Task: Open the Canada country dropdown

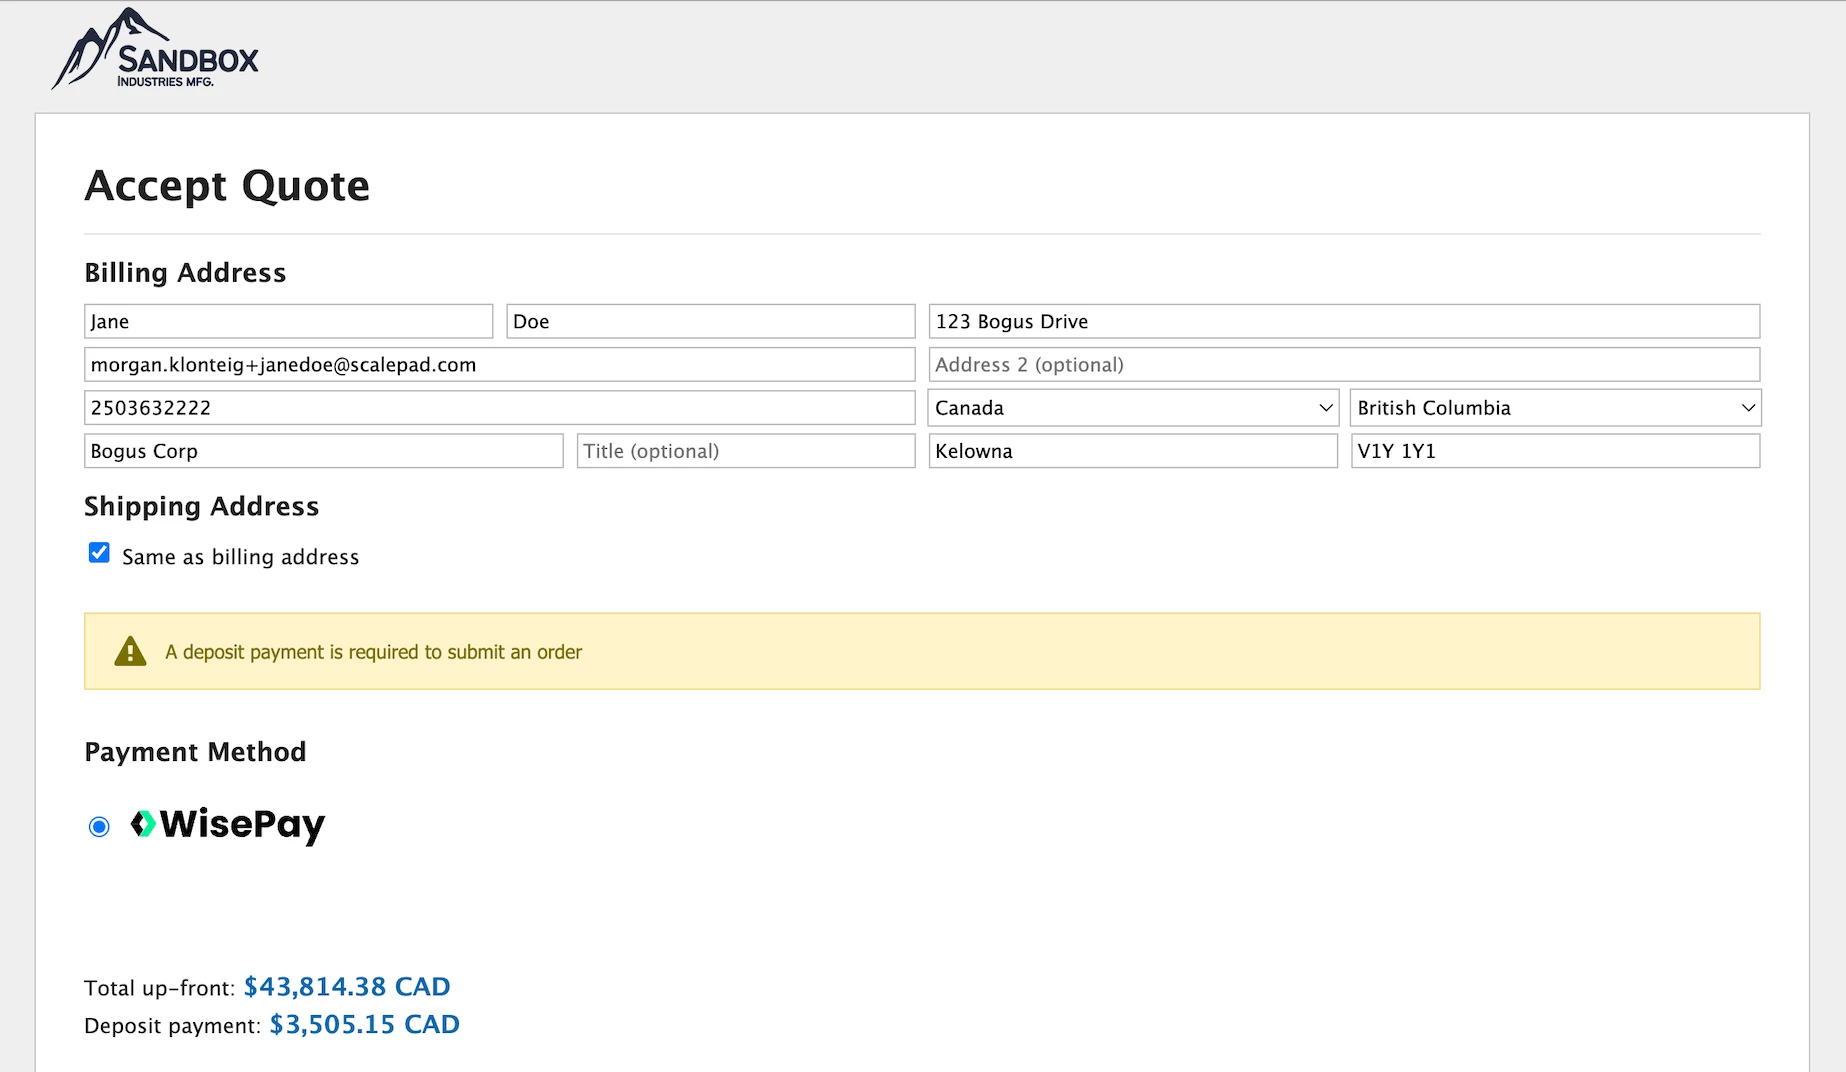Action: (1133, 408)
